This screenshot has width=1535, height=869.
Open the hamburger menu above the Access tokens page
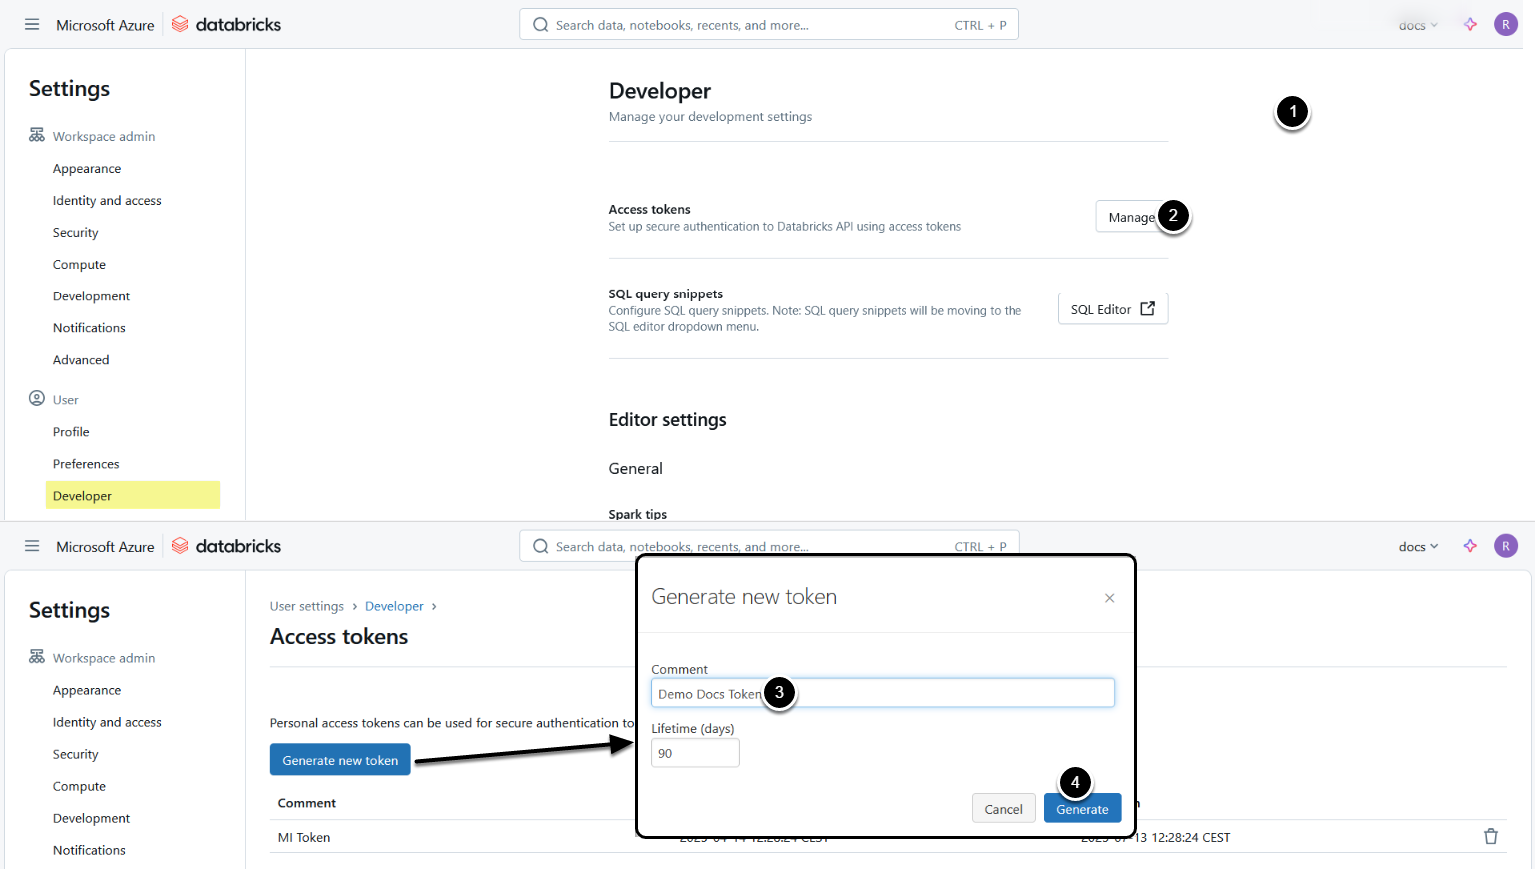pos(32,547)
